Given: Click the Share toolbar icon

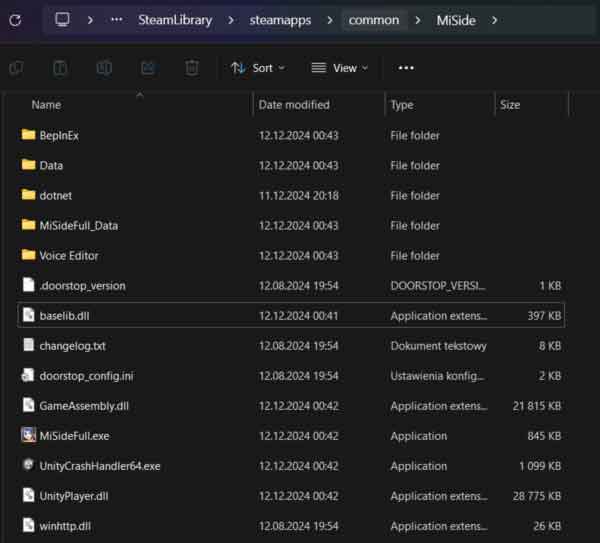Looking at the screenshot, I should point(148,68).
